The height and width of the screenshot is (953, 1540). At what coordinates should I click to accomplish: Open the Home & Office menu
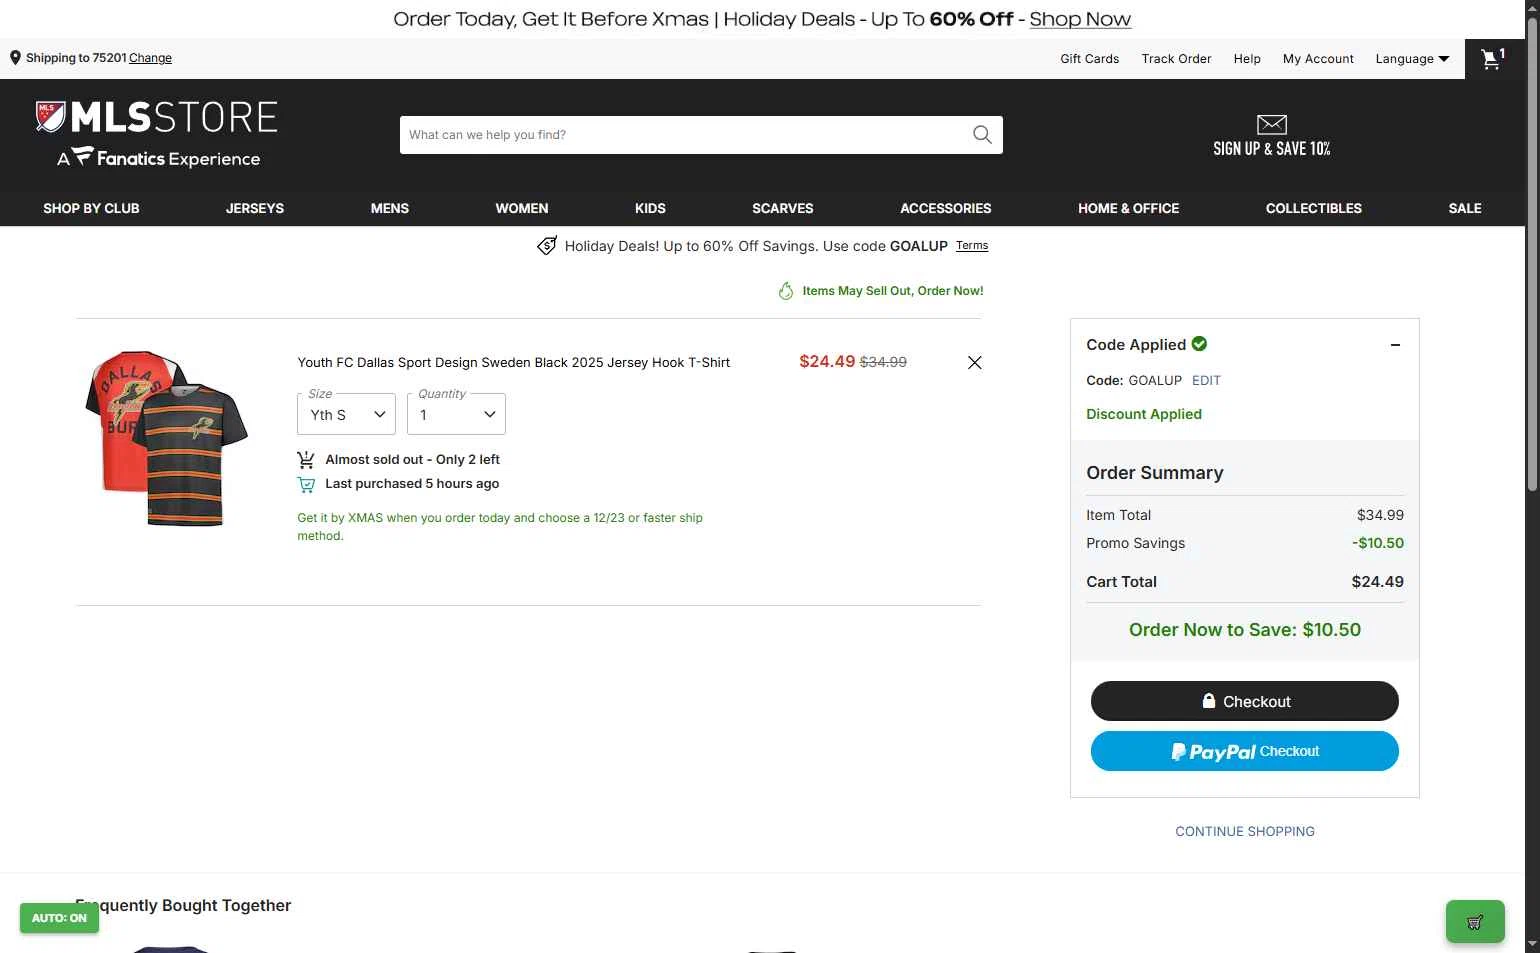pos(1129,208)
